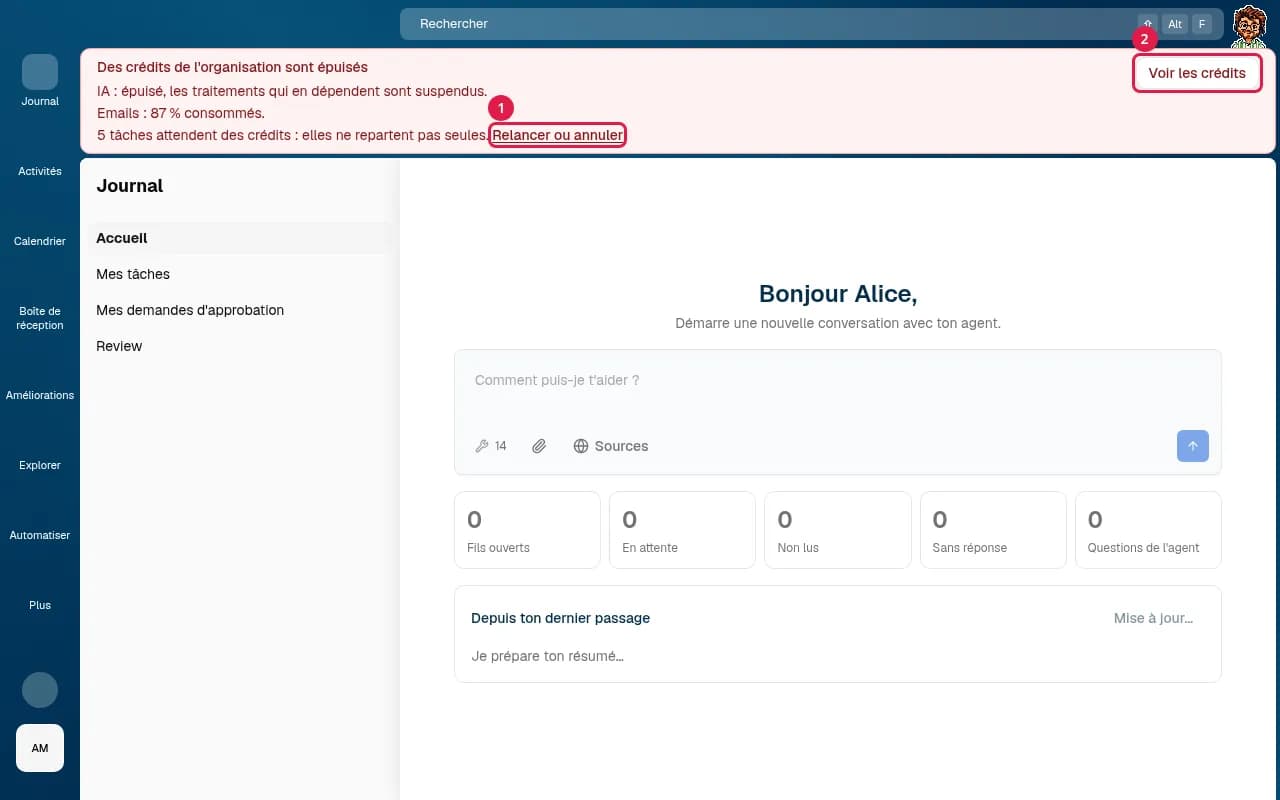
Task: Click the Voir les crédits button
Action: click(x=1197, y=73)
